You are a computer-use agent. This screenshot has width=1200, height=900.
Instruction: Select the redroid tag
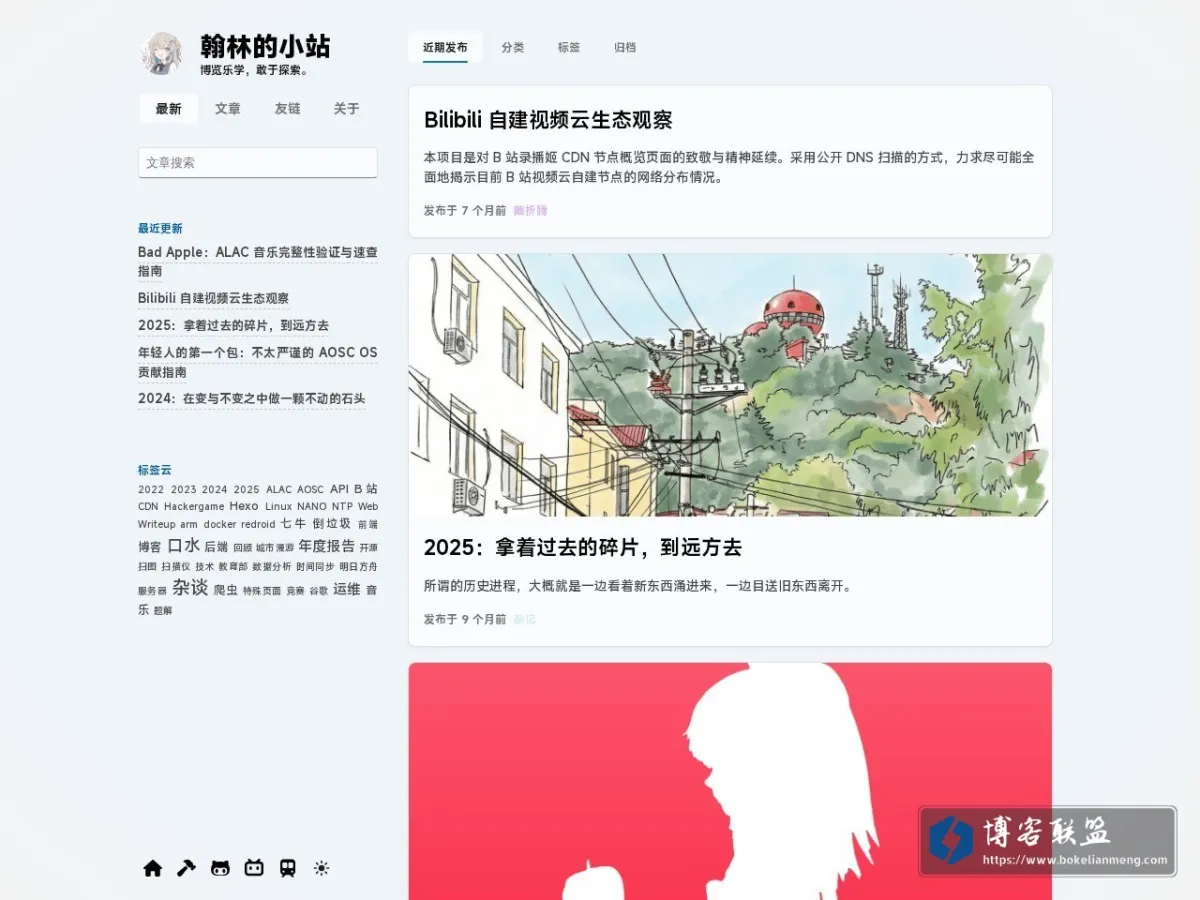coord(258,524)
